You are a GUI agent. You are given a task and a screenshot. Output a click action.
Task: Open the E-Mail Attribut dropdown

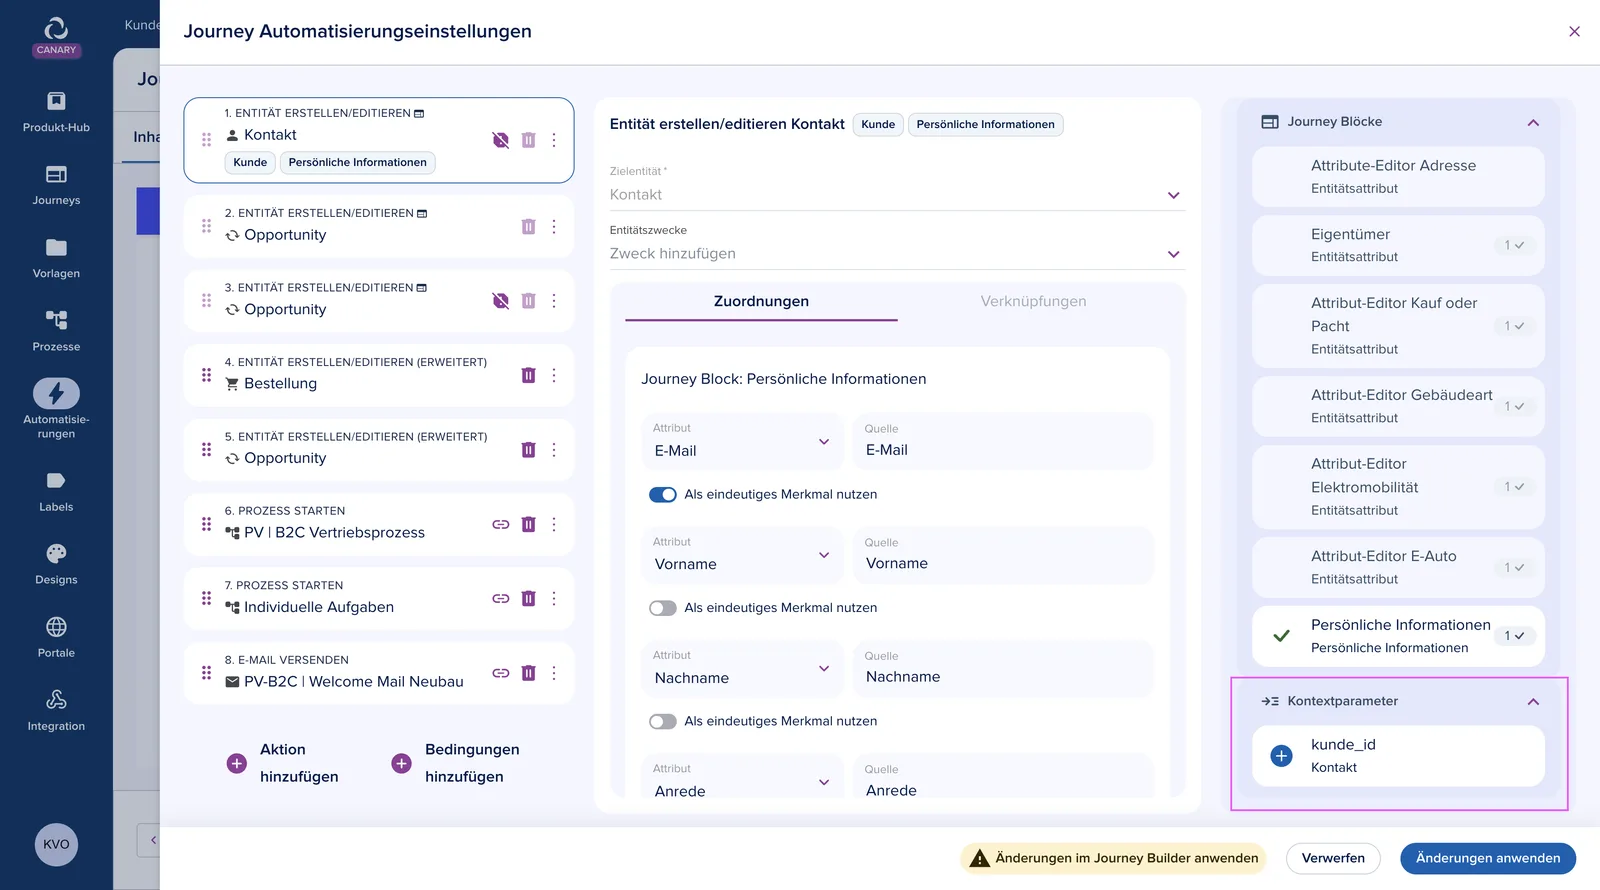click(742, 441)
